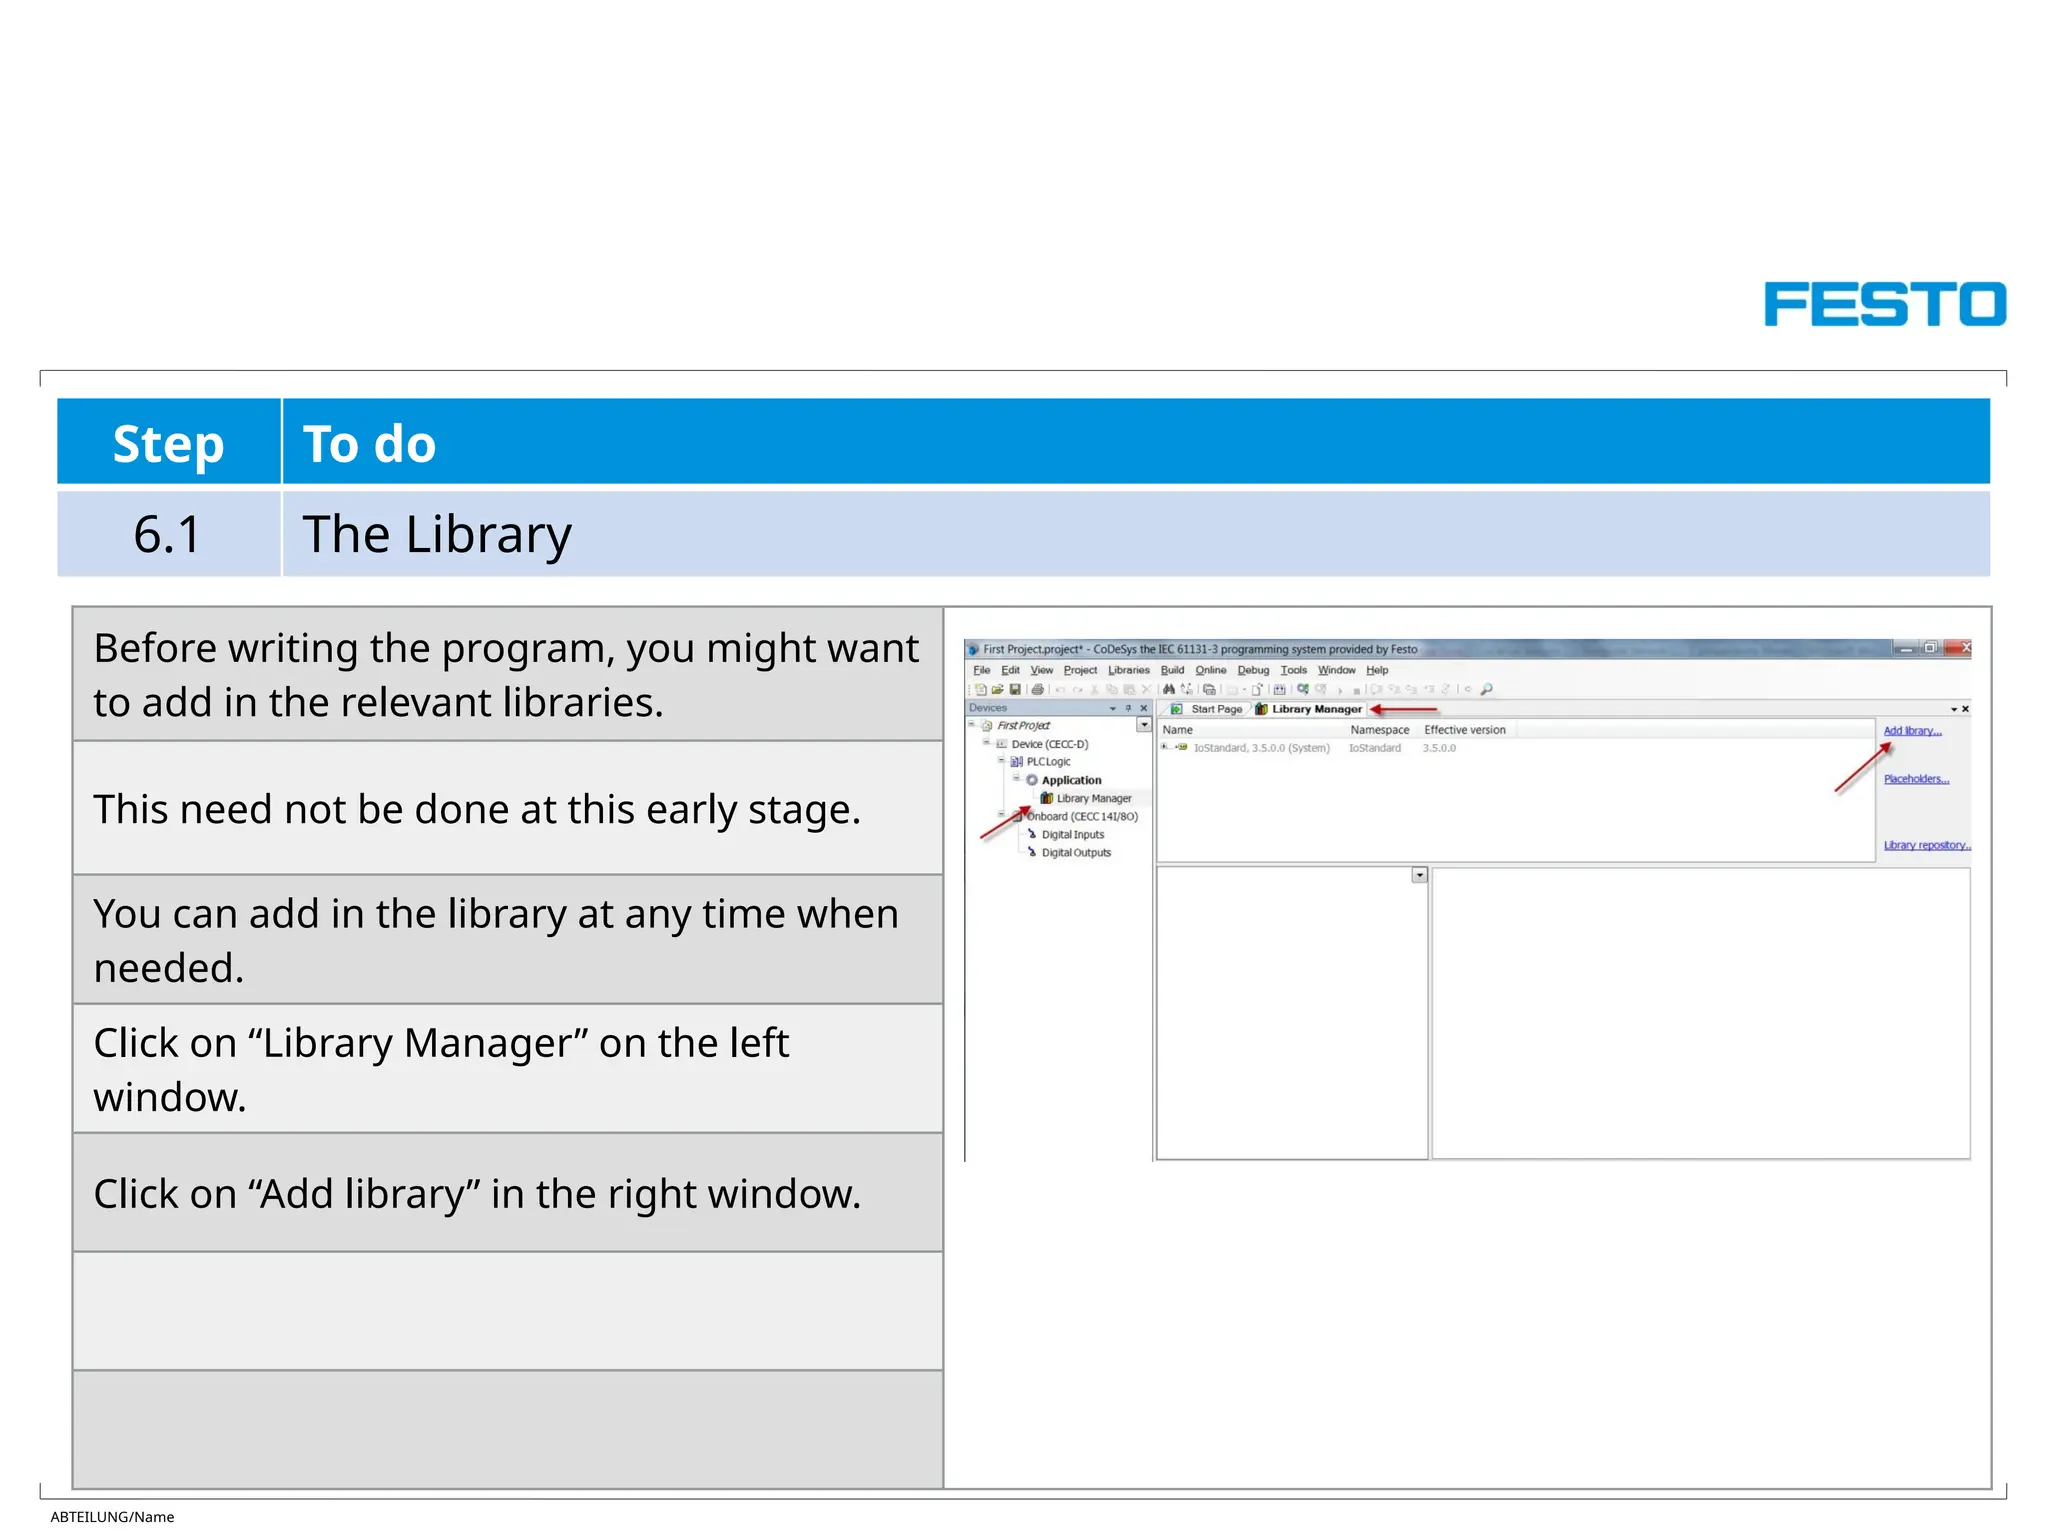Maximize the CoDeSys window
The height and width of the screenshot is (1536, 2048).
1930,648
